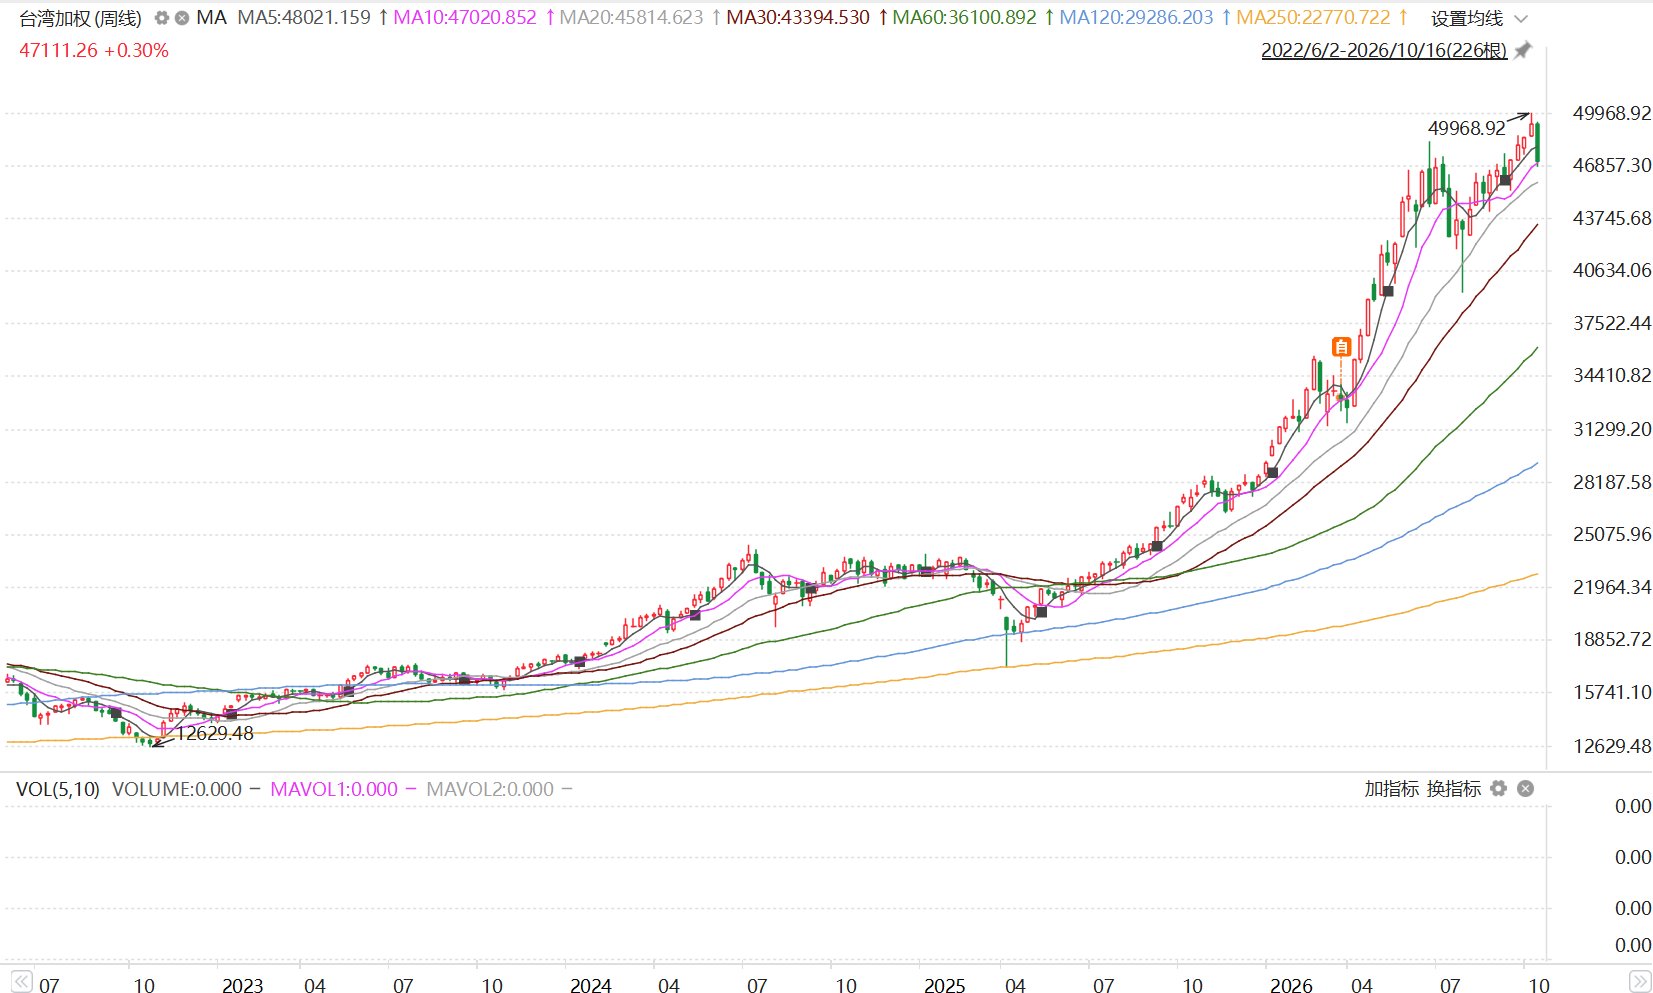Viewport: 1653px width, 993px height.
Task: Open VOL indicator settings gear
Action: pyautogui.click(x=1498, y=788)
